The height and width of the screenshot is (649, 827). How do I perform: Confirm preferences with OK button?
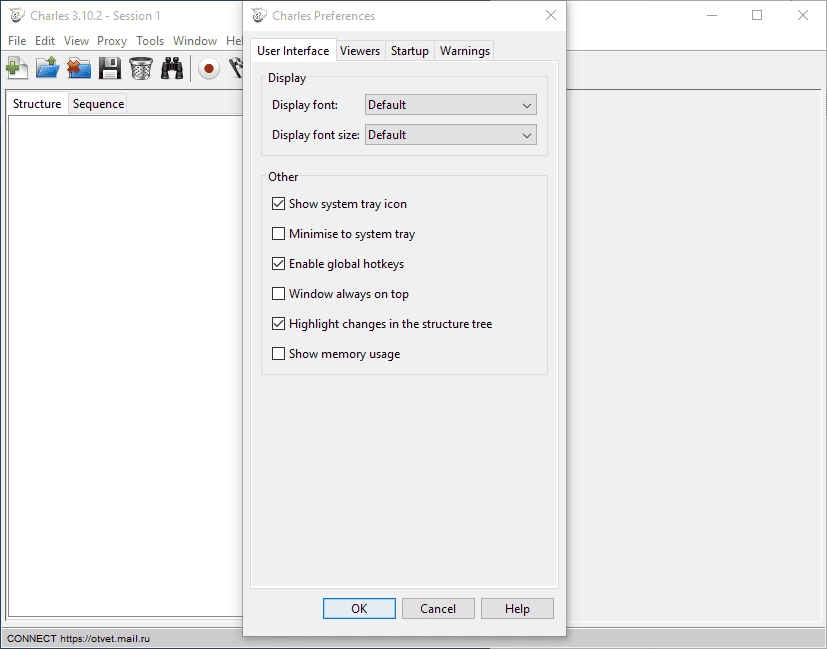pyautogui.click(x=359, y=608)
